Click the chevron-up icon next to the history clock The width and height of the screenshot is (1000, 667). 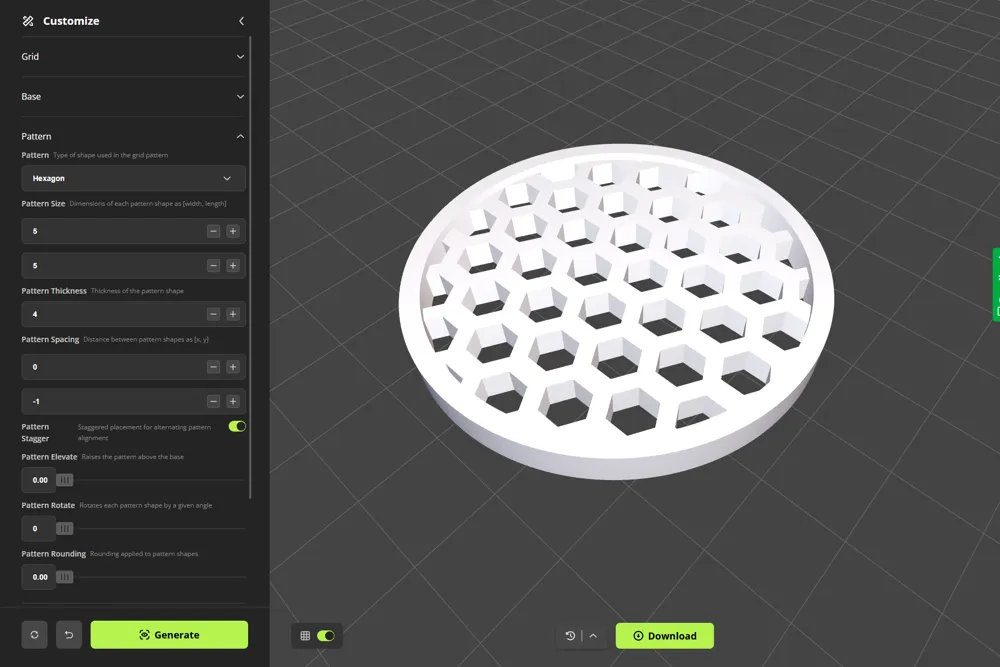pyautogui.click(x=594, y=635)
